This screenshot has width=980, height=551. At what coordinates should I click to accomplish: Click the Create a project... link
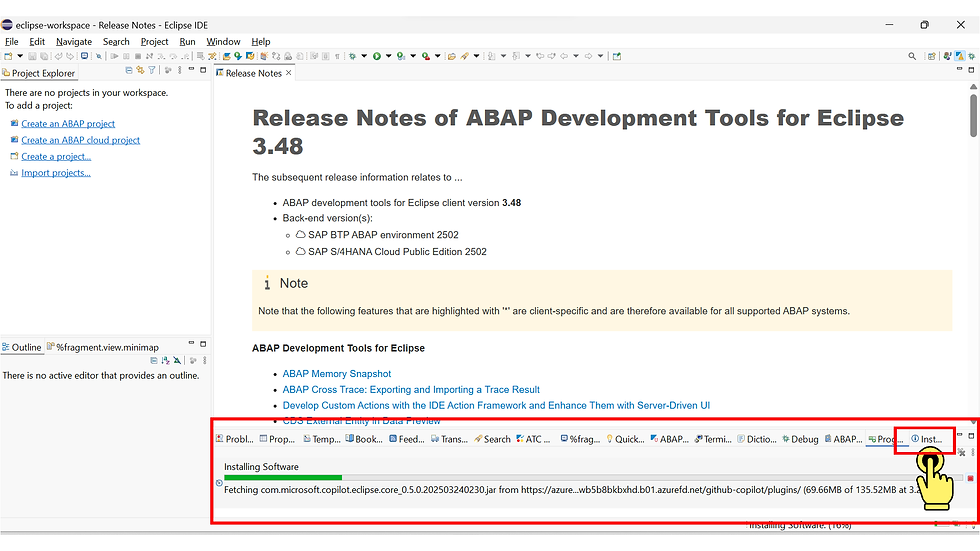pyautogui.click(x=56, y=156)
